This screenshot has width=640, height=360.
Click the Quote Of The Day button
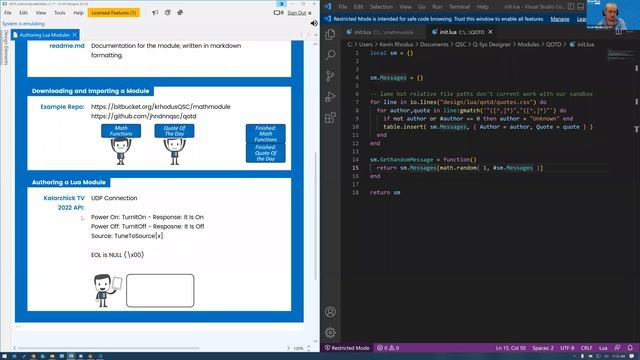click(x=174, y=131)
